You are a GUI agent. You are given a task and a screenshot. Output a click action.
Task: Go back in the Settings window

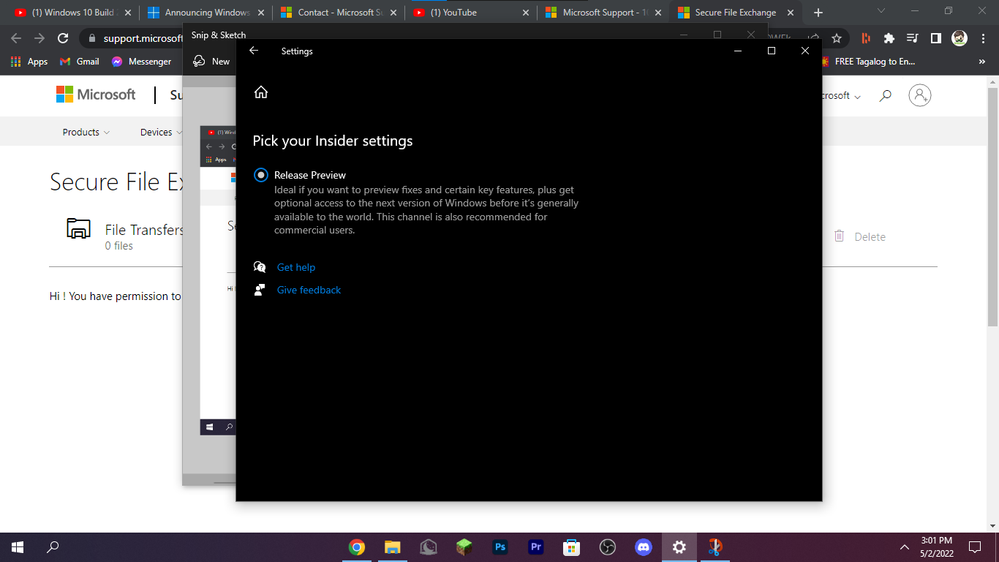pyautogui.click(x=254, y=51)
